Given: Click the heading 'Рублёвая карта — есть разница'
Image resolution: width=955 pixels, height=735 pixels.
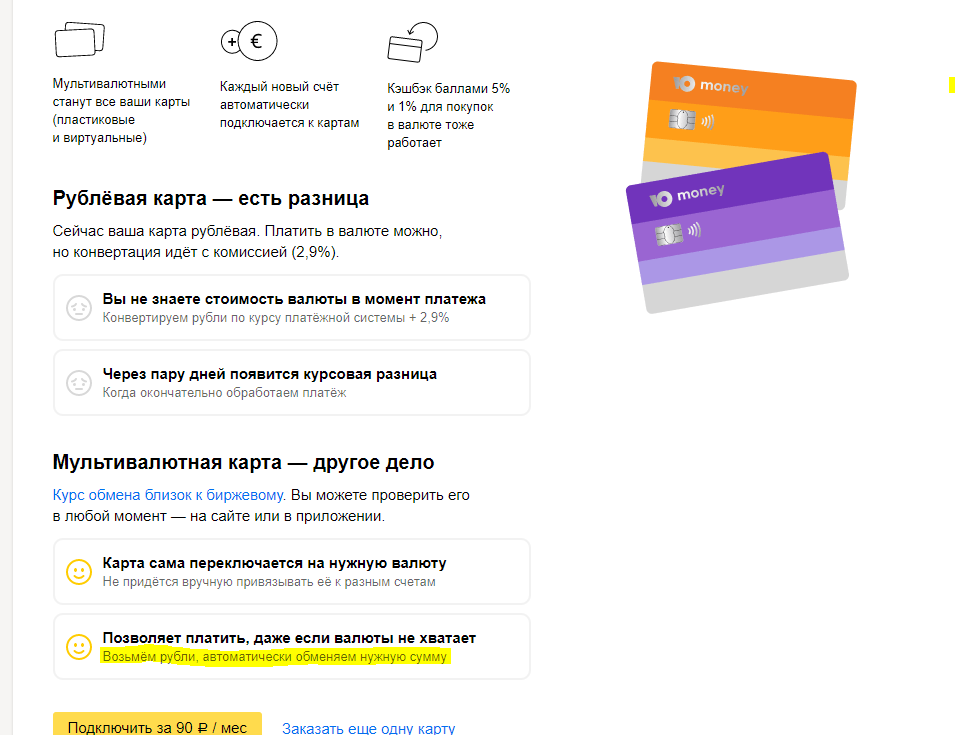Looking at the screenshot, I should 211,199.
